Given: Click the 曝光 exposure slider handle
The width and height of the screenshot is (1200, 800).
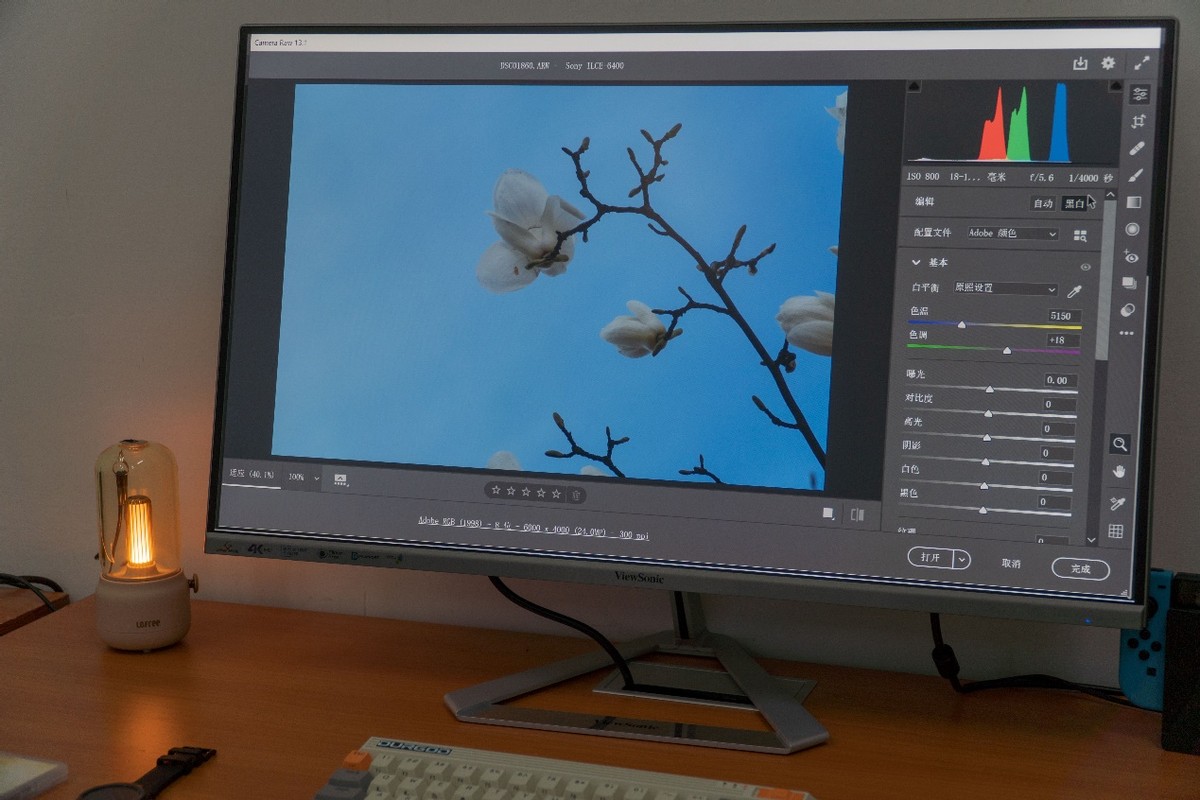Looking at the screenshot, I should (x=989, y=388).
